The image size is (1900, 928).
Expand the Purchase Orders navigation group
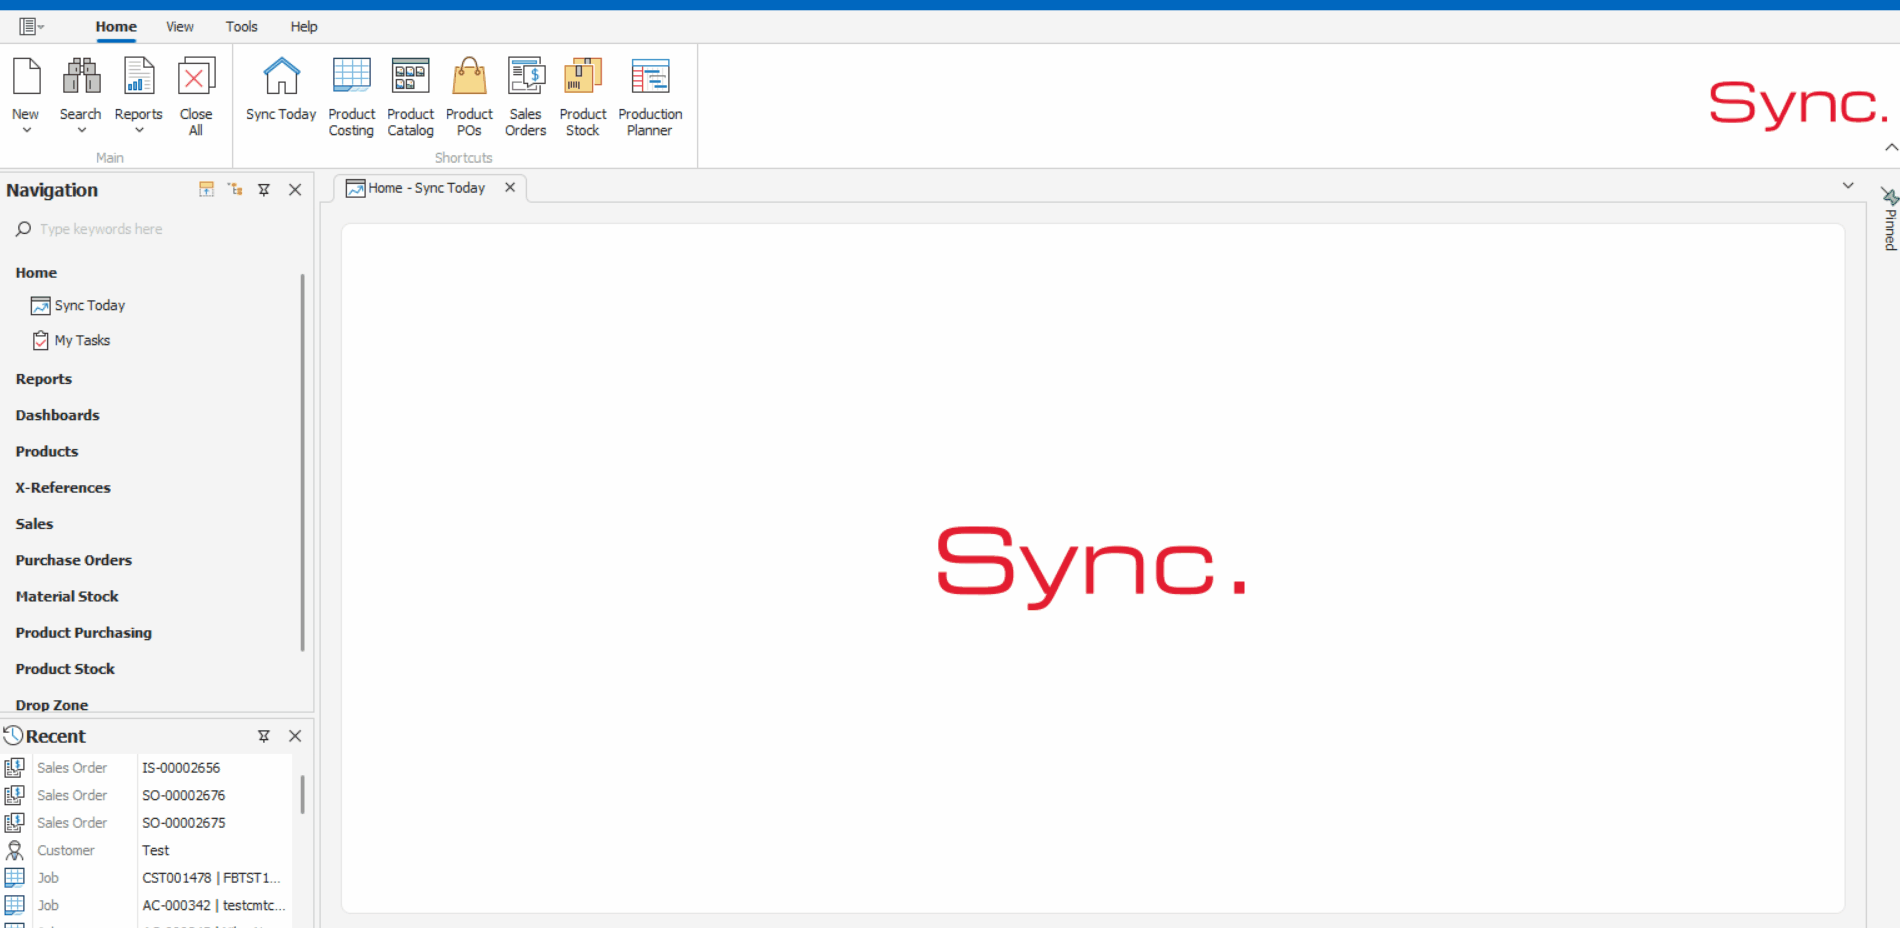pos(74,560)
